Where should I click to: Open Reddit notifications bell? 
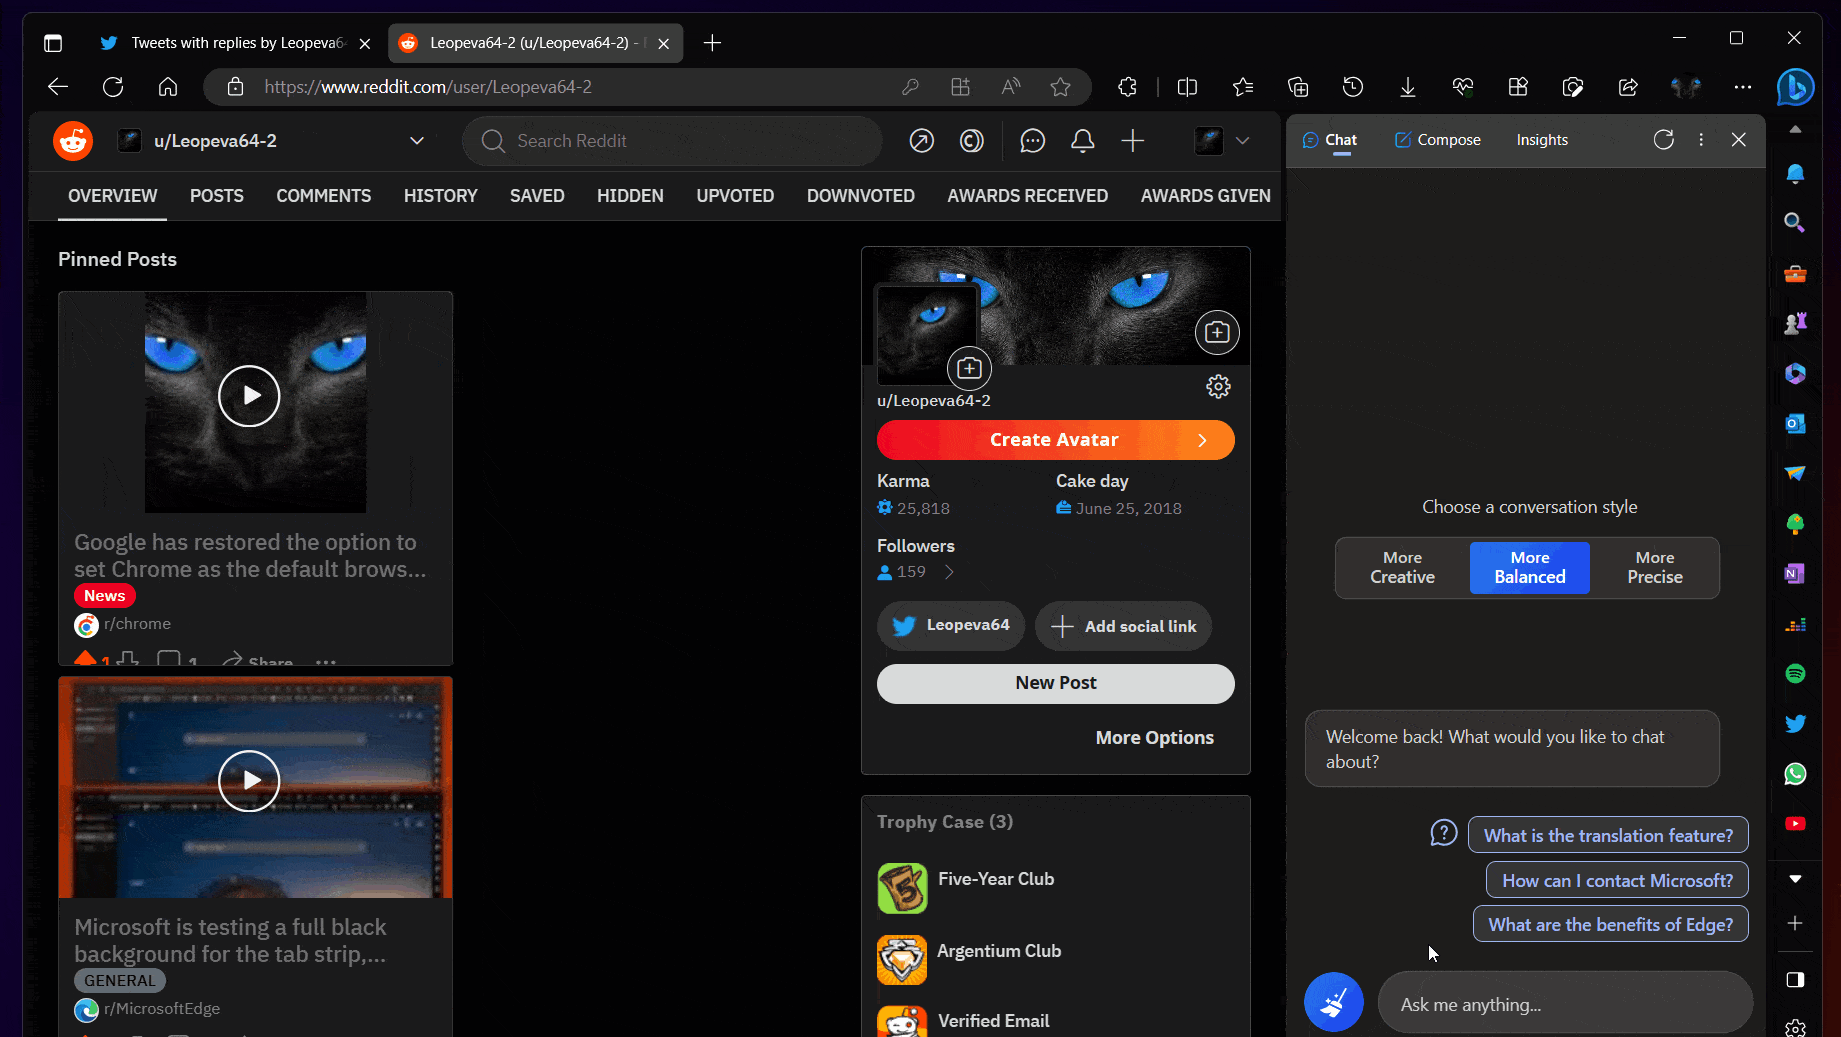tap(1082, 141)
